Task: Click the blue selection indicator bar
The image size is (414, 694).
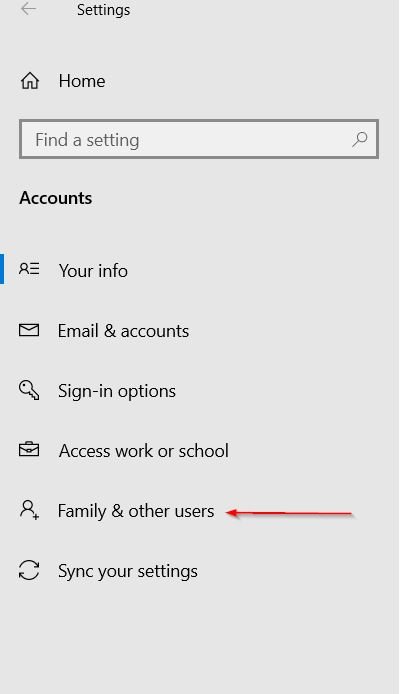Action: click(2, 269)
